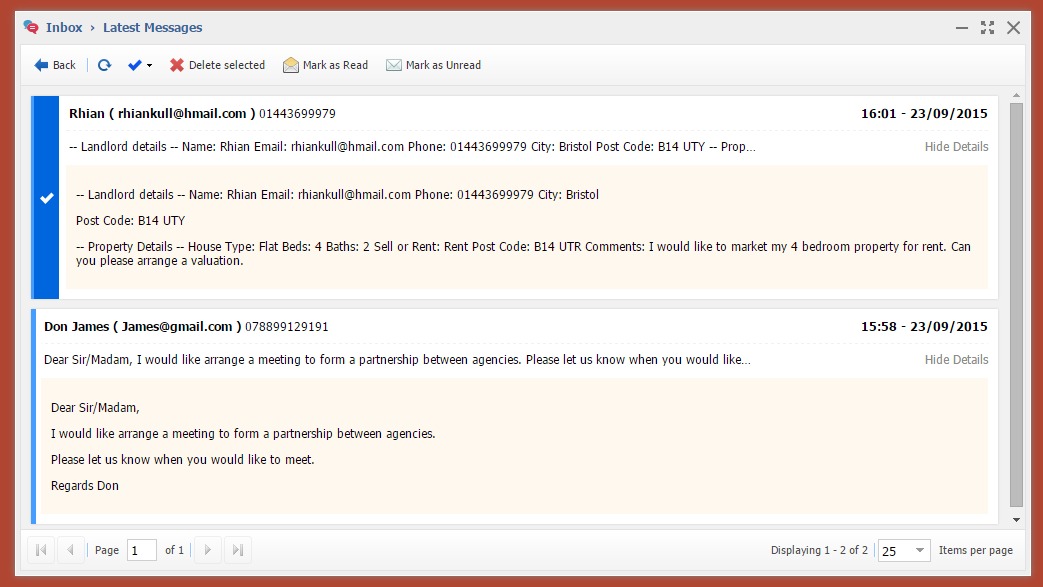Deselect Rhian's message checkmark
This screenshot has width=1043, height=587.
pyautogui.click(x=46, y=198)
